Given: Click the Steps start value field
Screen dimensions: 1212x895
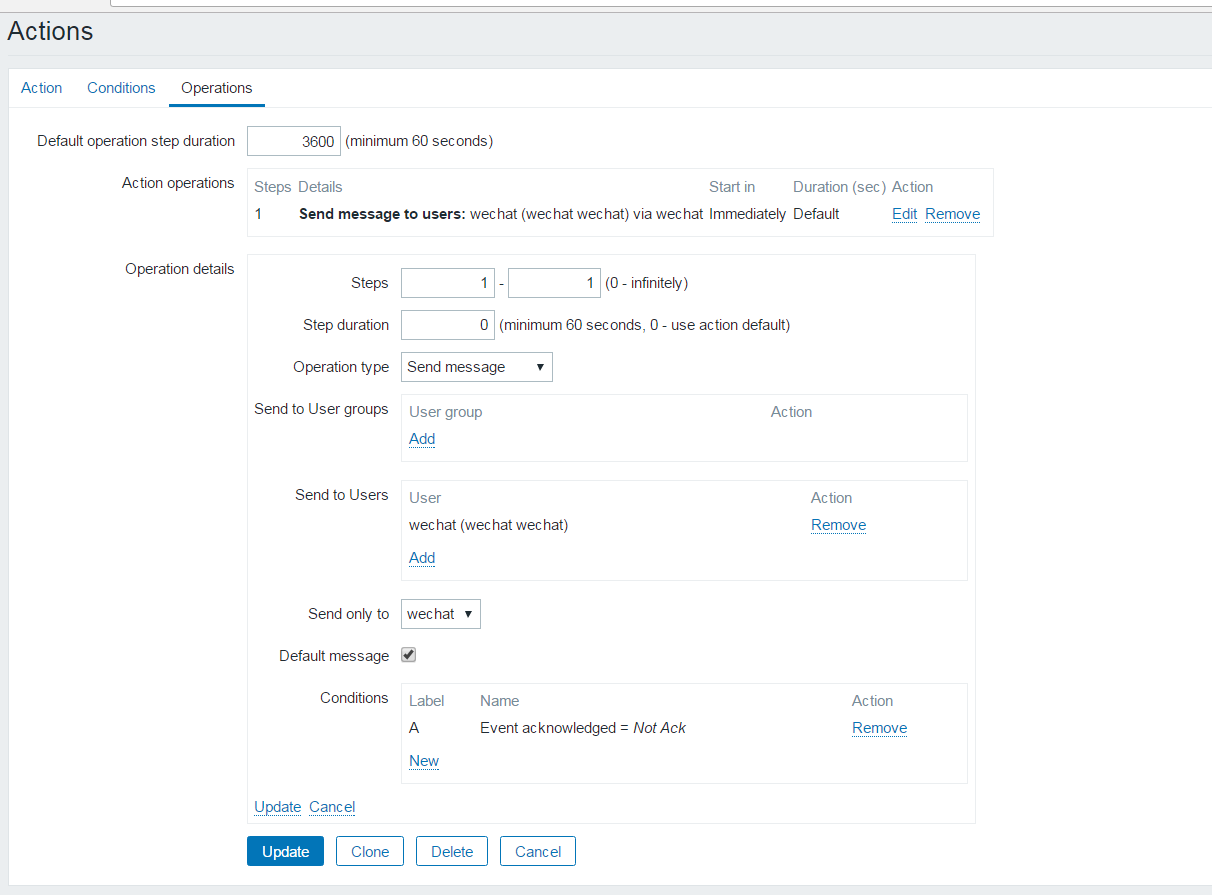Looking at the screenshot, I should pyautogui.click(x=447, y=283).
